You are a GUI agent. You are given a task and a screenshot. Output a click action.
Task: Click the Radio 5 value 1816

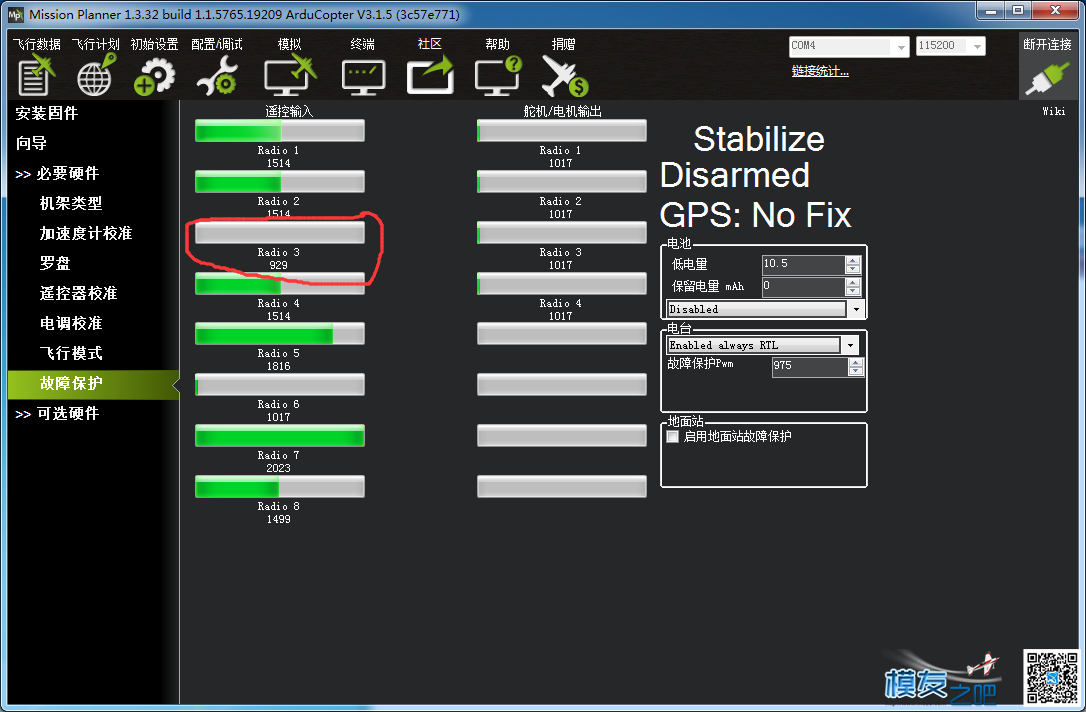(x=278, y=366)
